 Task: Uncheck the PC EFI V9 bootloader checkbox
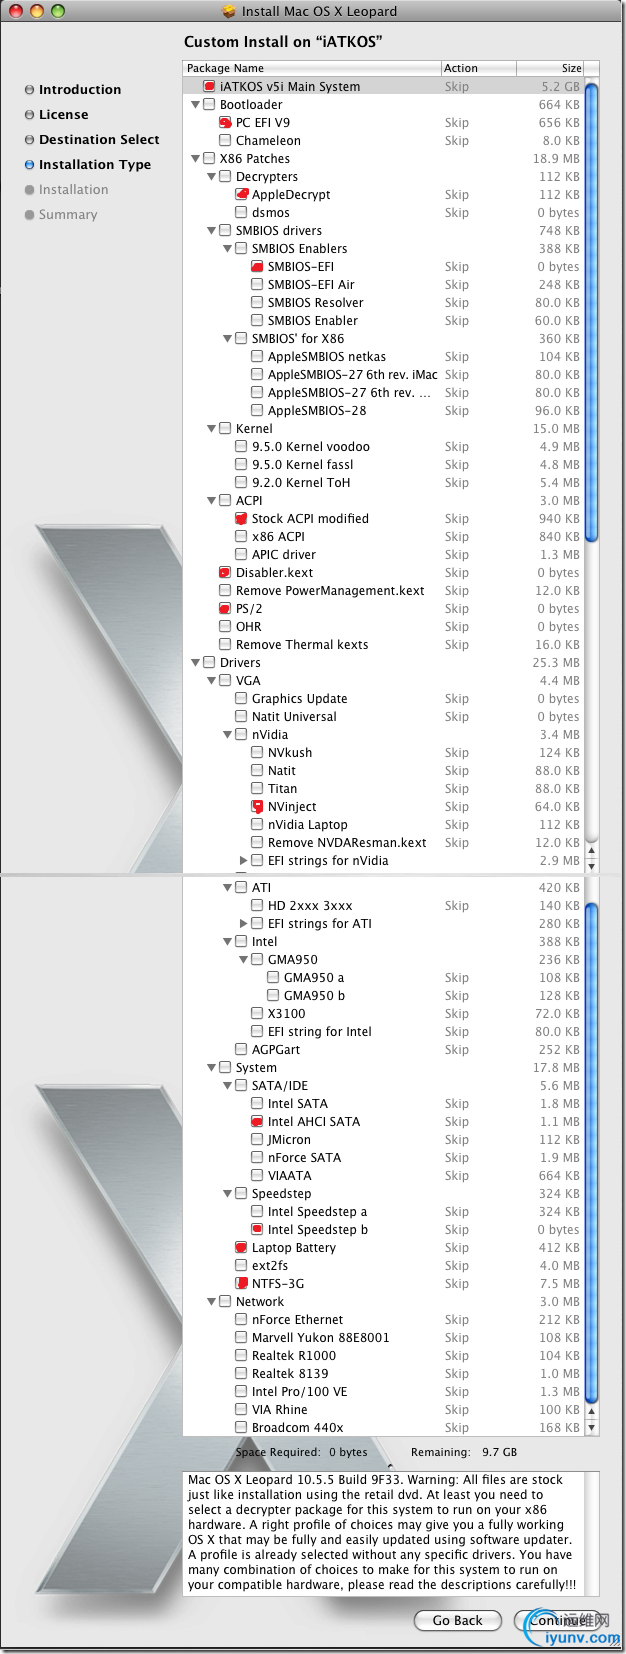[x=225, y=123]
